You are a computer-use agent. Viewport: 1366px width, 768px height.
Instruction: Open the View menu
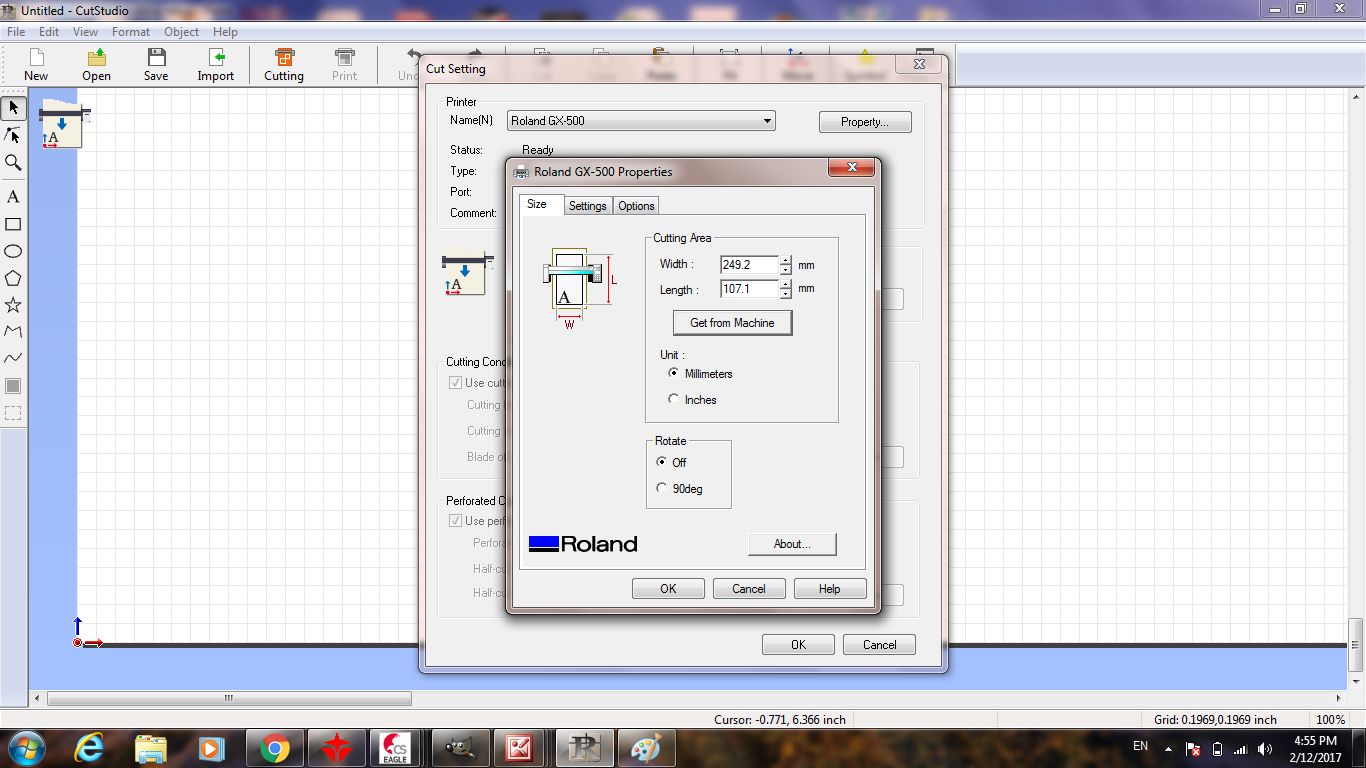[x=86, y=32]
